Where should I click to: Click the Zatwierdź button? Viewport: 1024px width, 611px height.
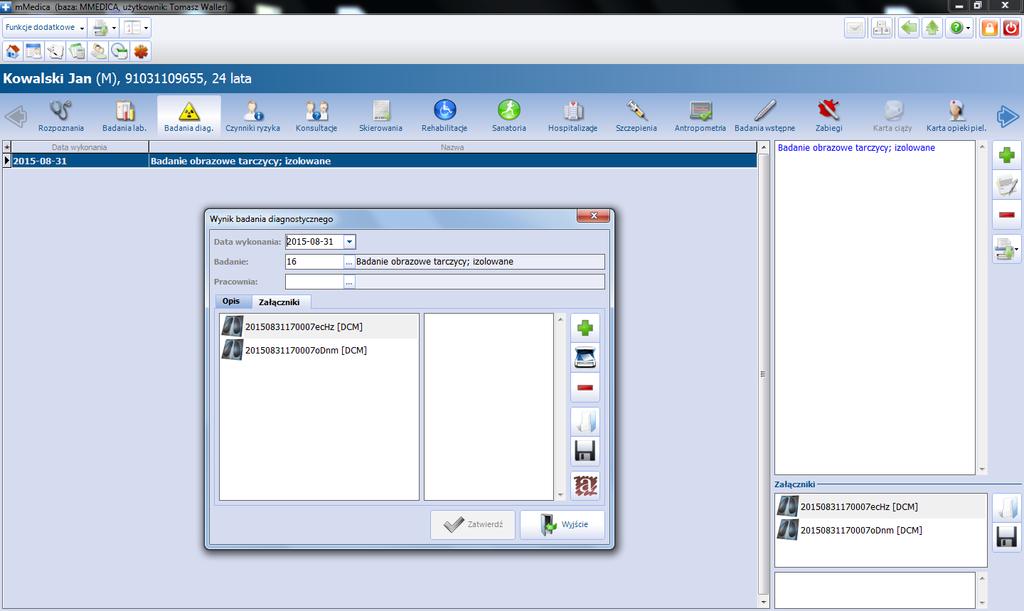click(473, 524)
